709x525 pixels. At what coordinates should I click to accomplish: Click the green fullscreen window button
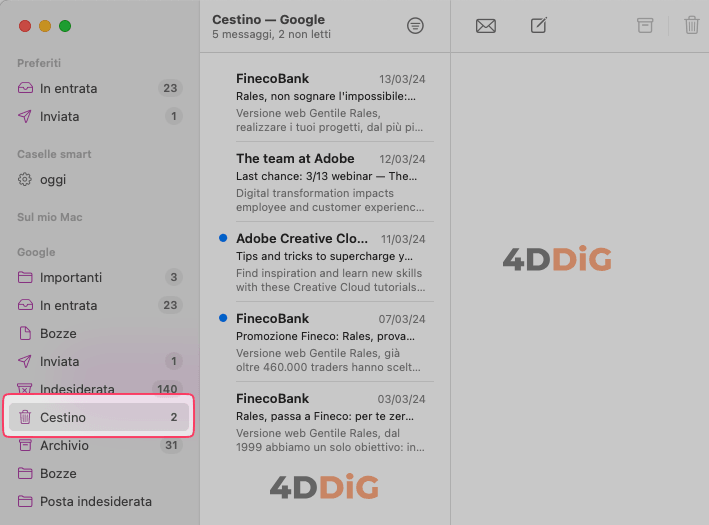(65, 26)
